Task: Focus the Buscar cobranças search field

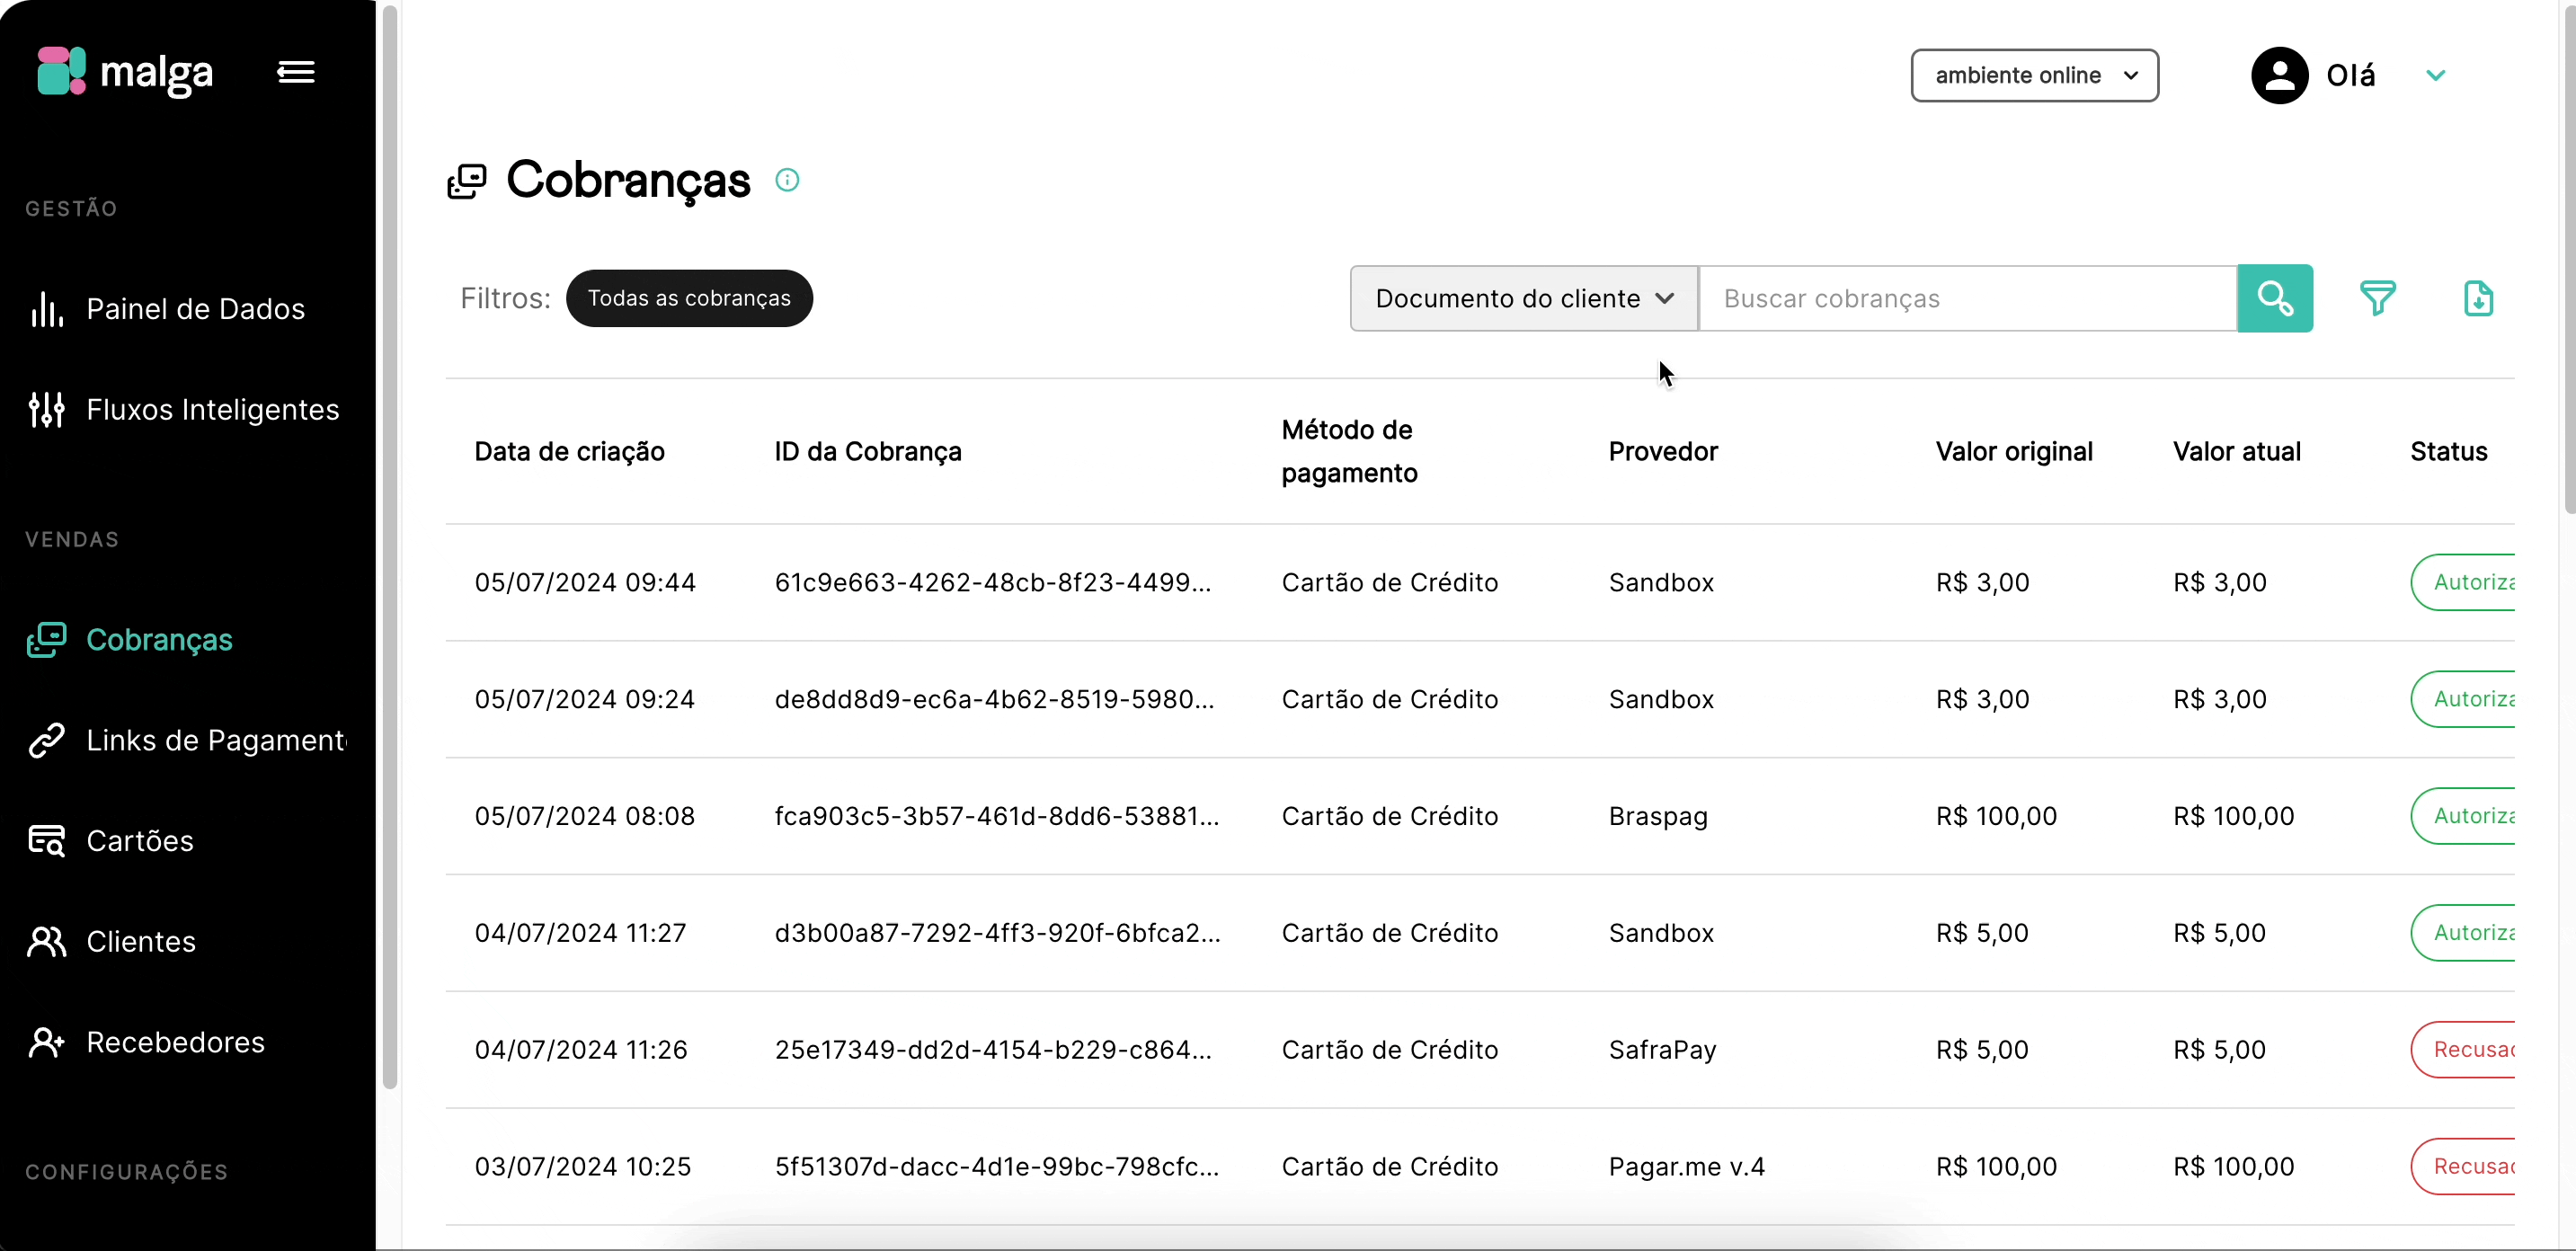Action: pyautogui.click(x=1967, y=298)
